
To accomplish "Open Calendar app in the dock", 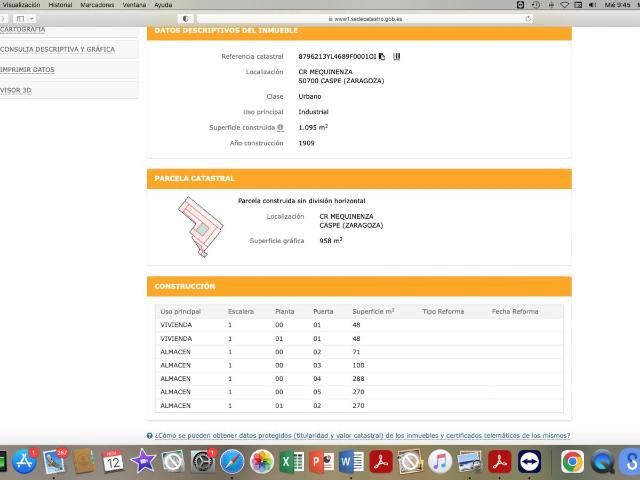I will pyautogui.click(x=113, y=462).
